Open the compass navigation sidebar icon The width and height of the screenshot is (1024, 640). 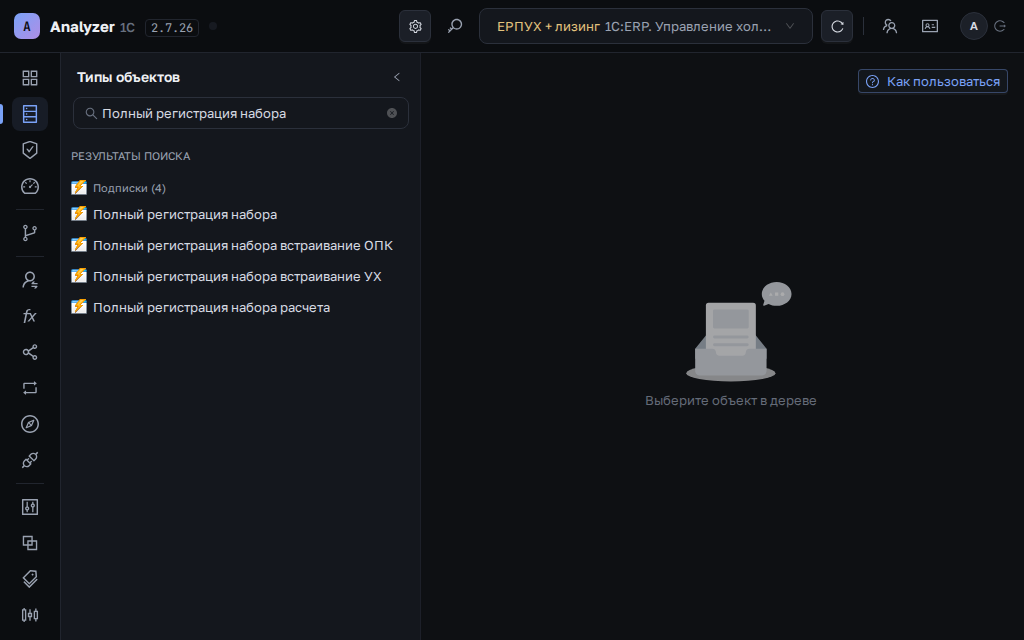(x=30, y=424)
